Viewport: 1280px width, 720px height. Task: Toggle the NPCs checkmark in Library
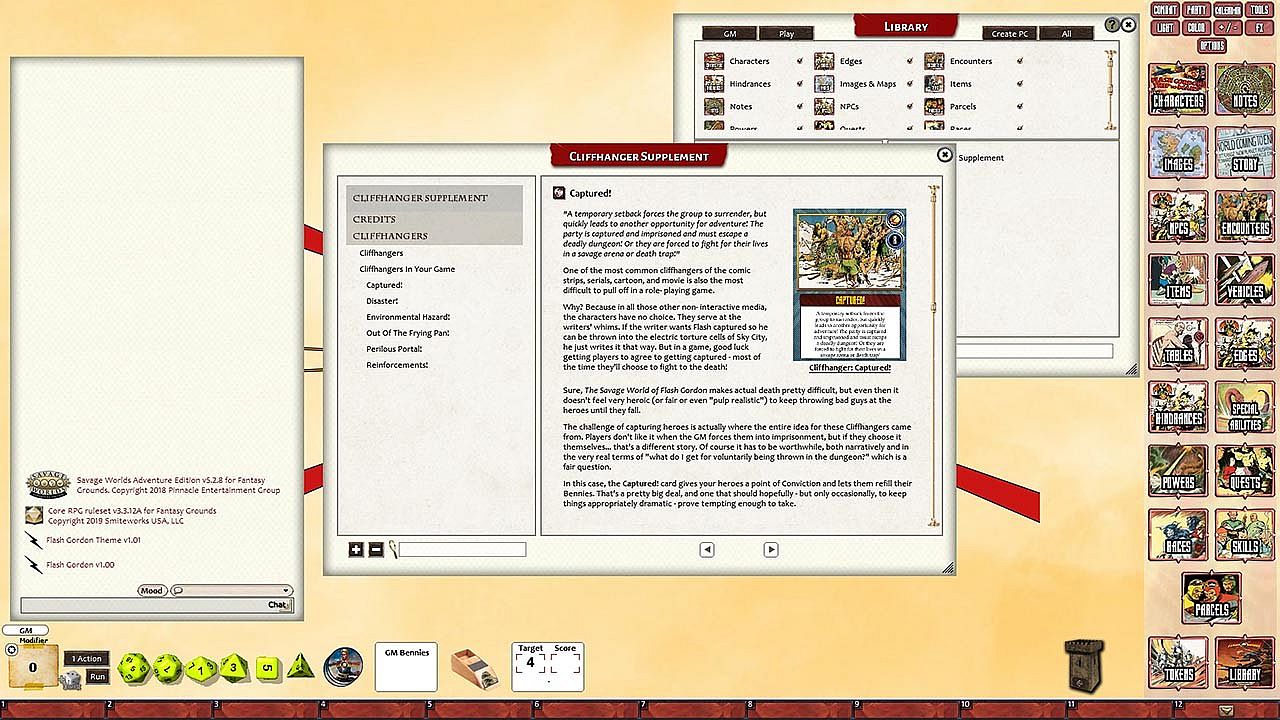click(909, 106)
